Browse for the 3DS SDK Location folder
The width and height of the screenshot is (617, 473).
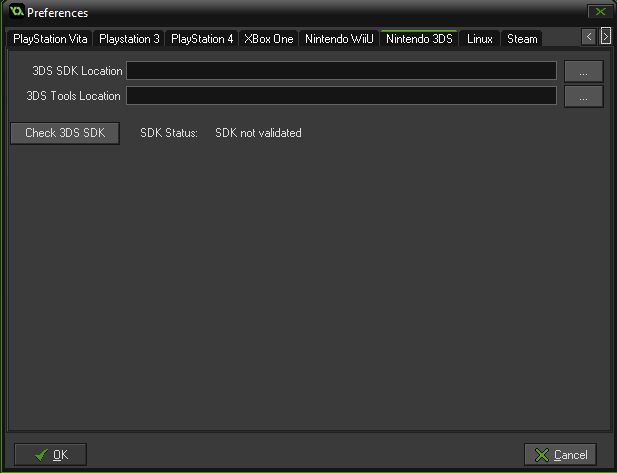coord(584,71)
